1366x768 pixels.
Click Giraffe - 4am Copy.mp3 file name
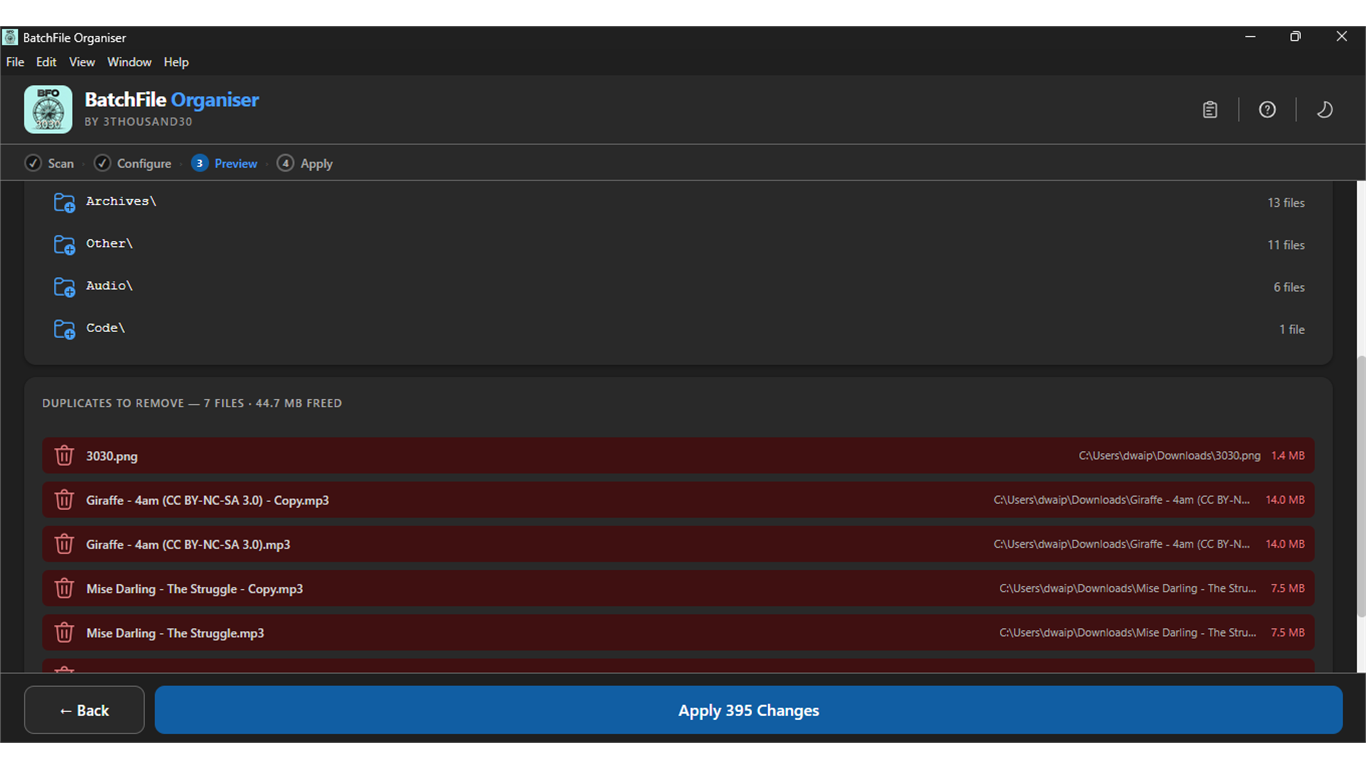pyautogui.click(x=207, y=500)
